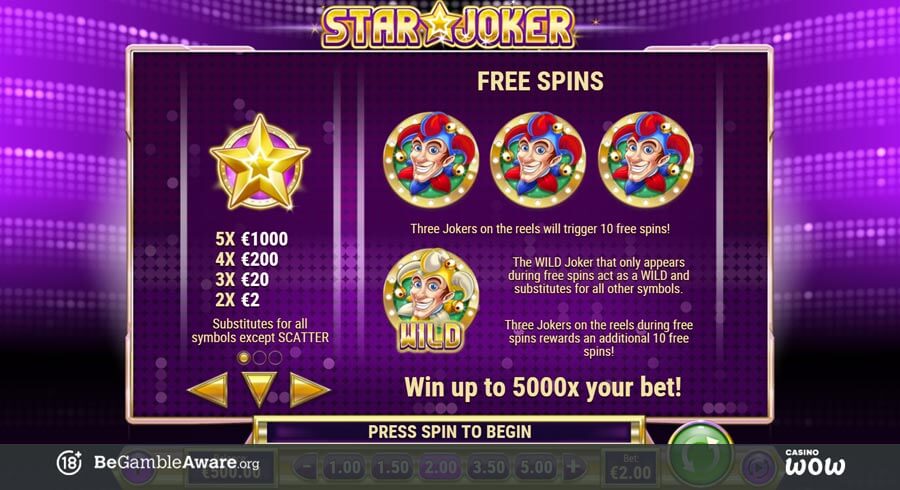Go to next paytable page with right arrow
This screenshot has width=900, height=490.
310,390
